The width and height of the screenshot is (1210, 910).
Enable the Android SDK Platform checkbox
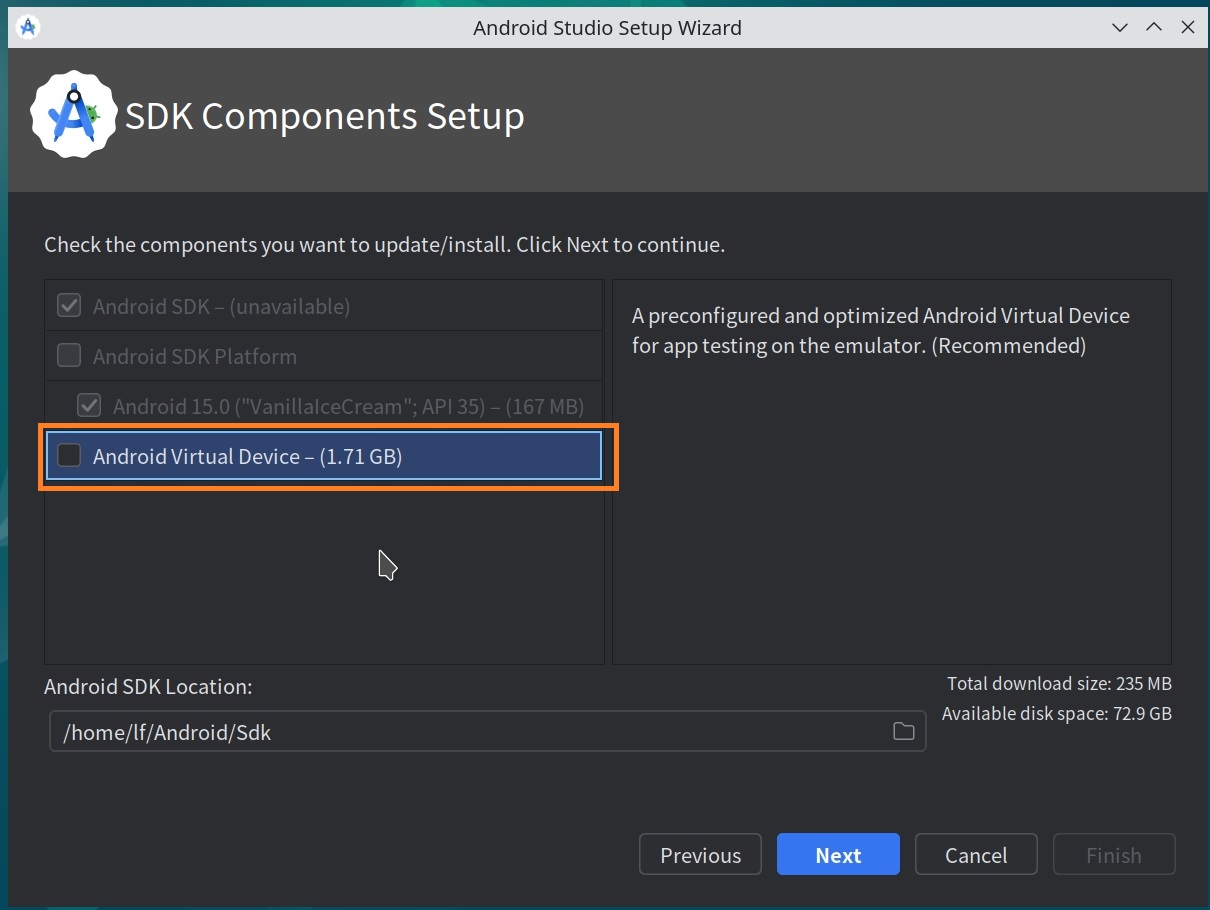(69, 356)
